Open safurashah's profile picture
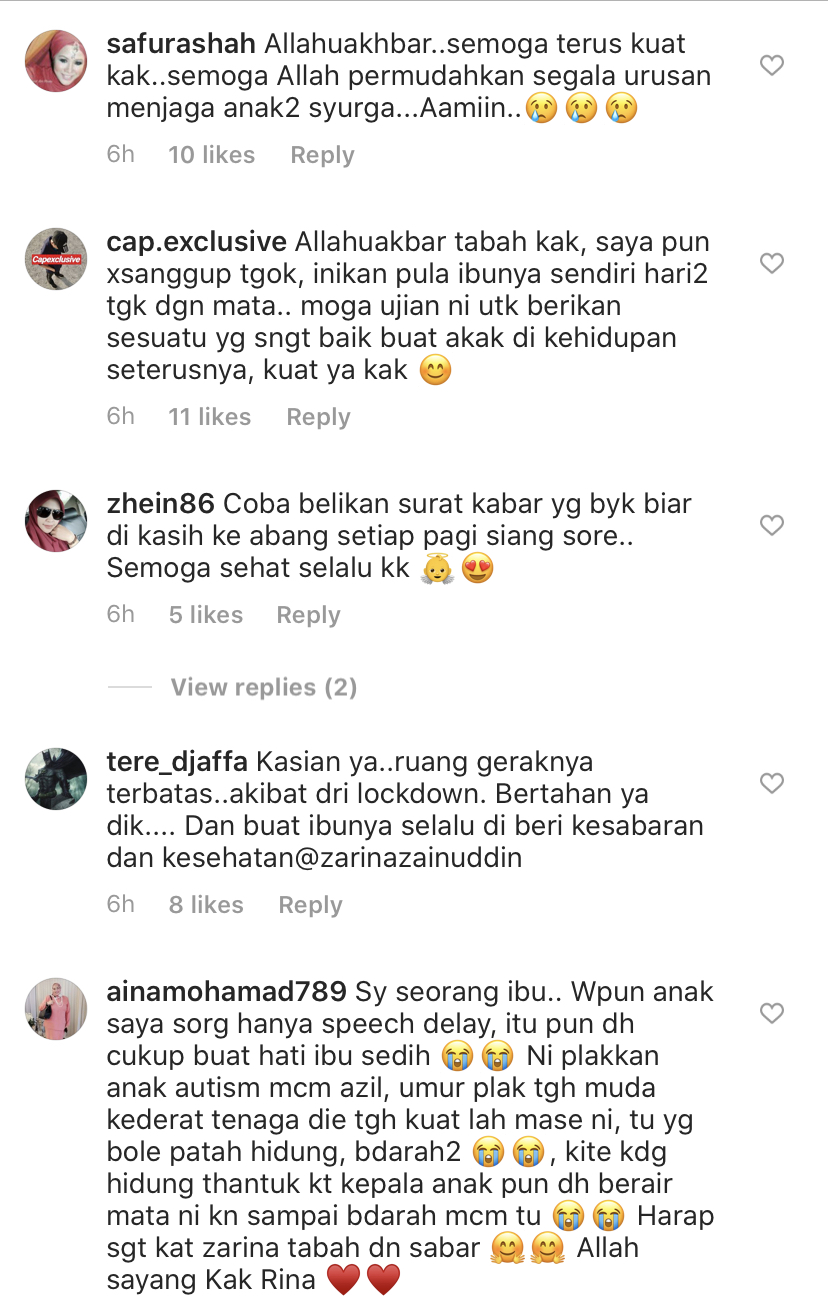 coord(55,61)
